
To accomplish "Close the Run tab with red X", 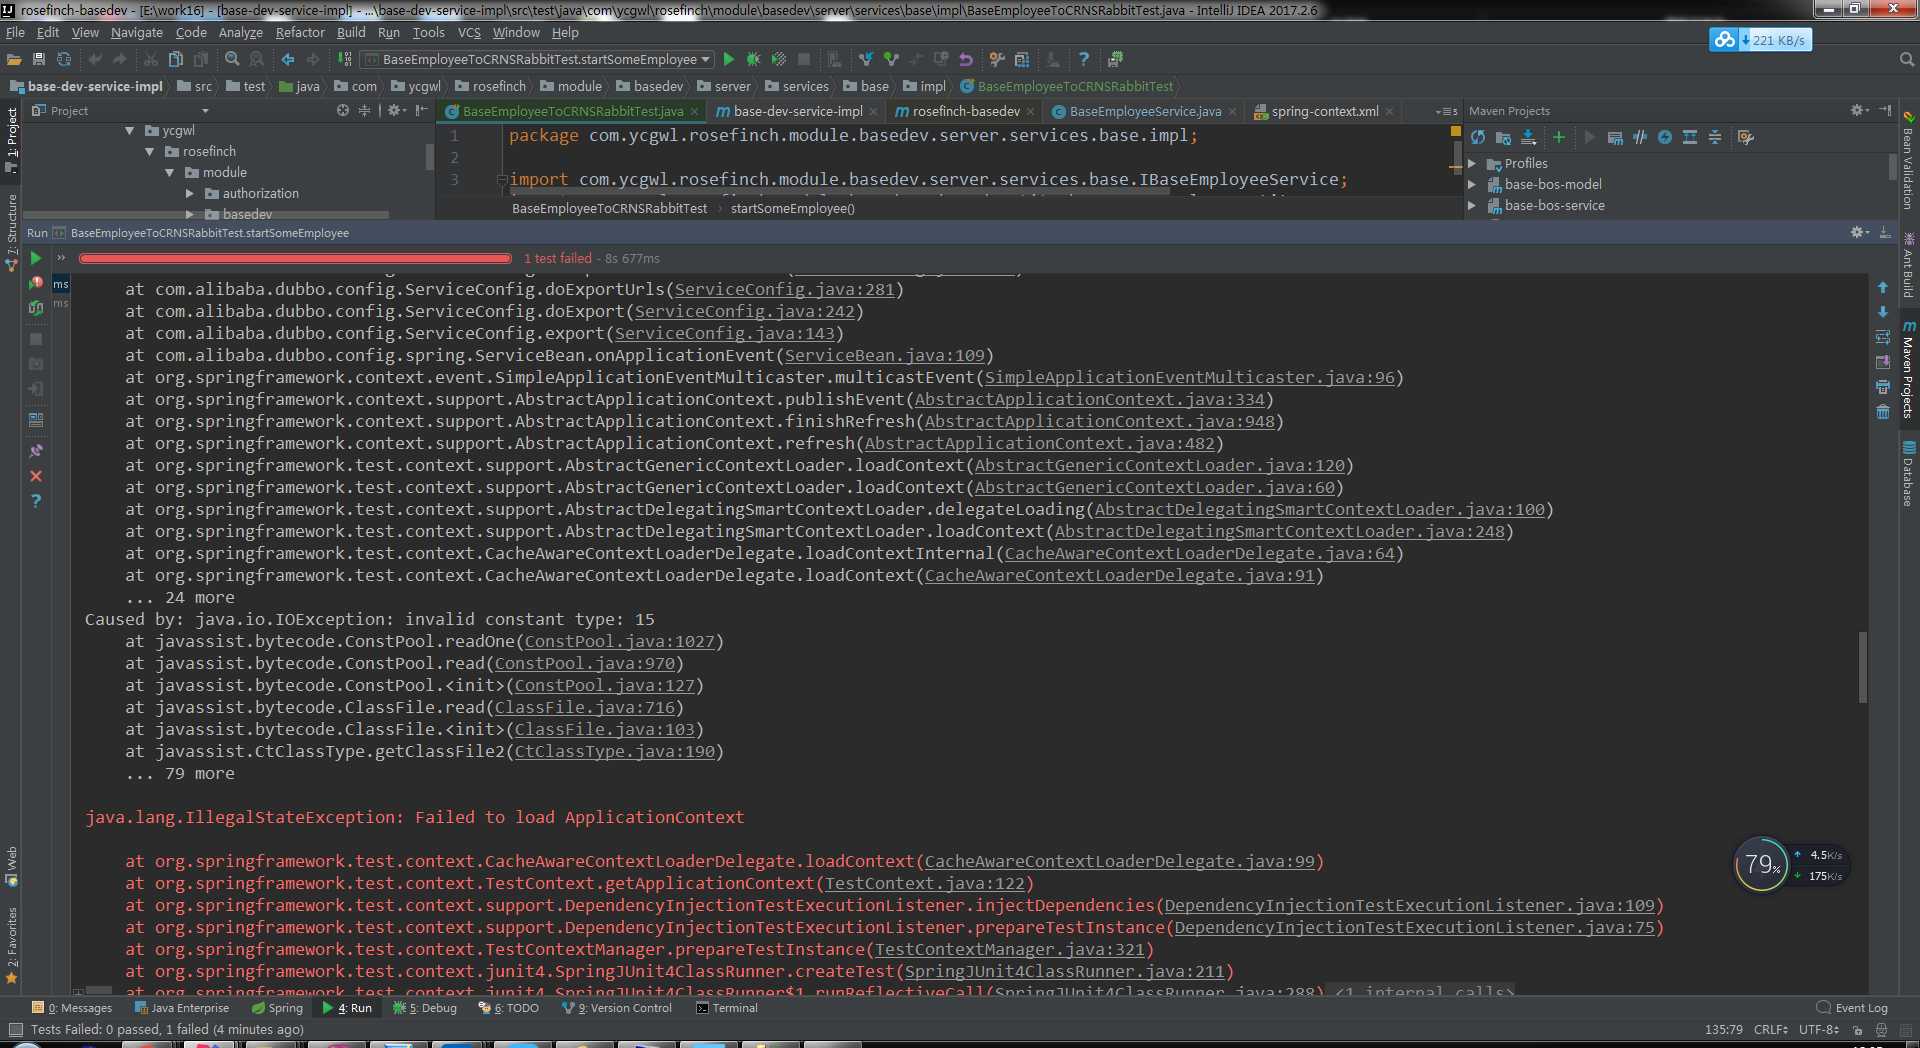I will point(36,476).
